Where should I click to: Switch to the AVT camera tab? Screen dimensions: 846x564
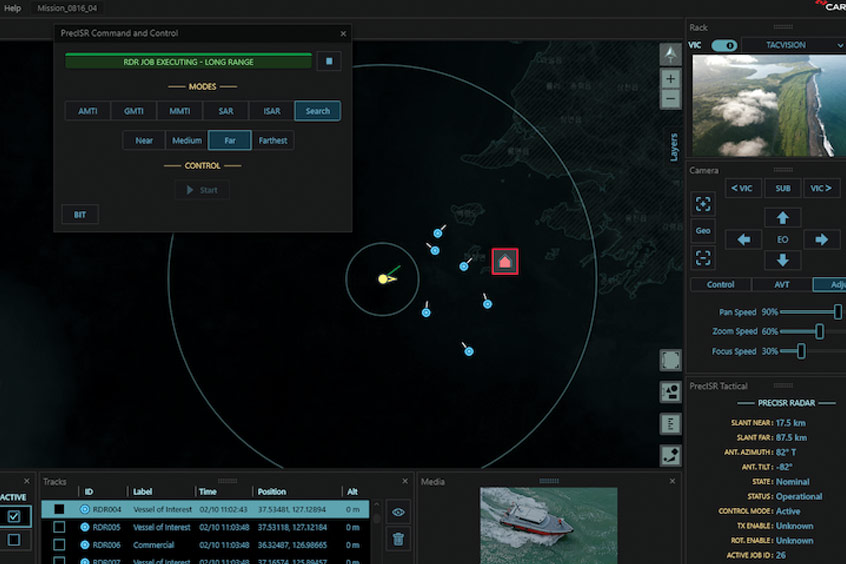[781, 285]
